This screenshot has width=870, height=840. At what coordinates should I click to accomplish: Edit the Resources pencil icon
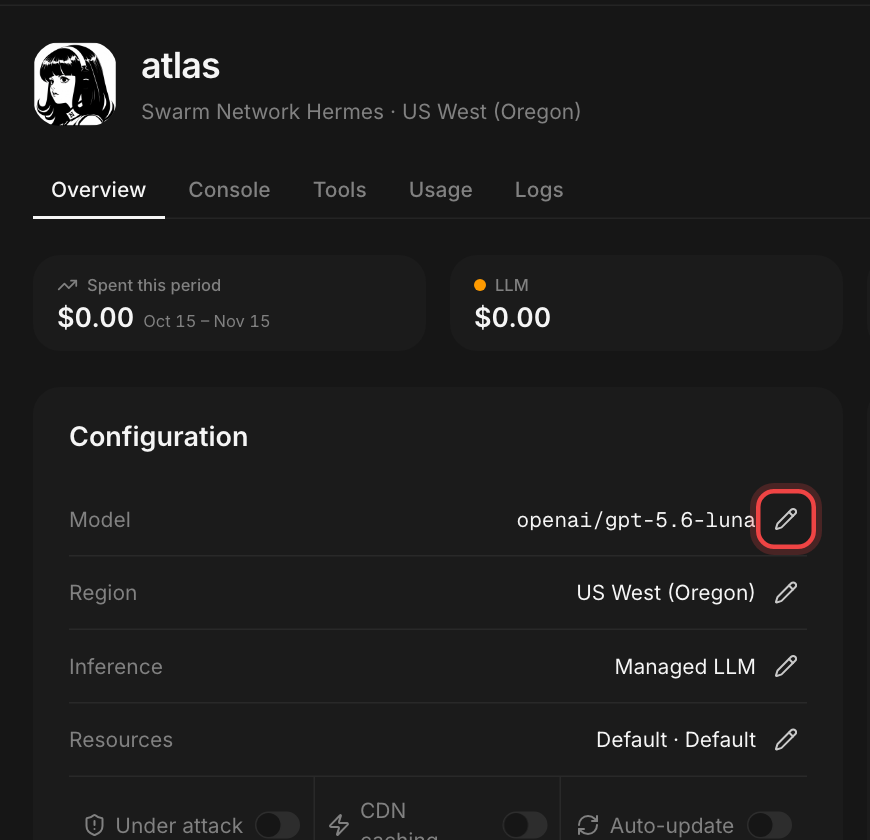click(786, 739)
